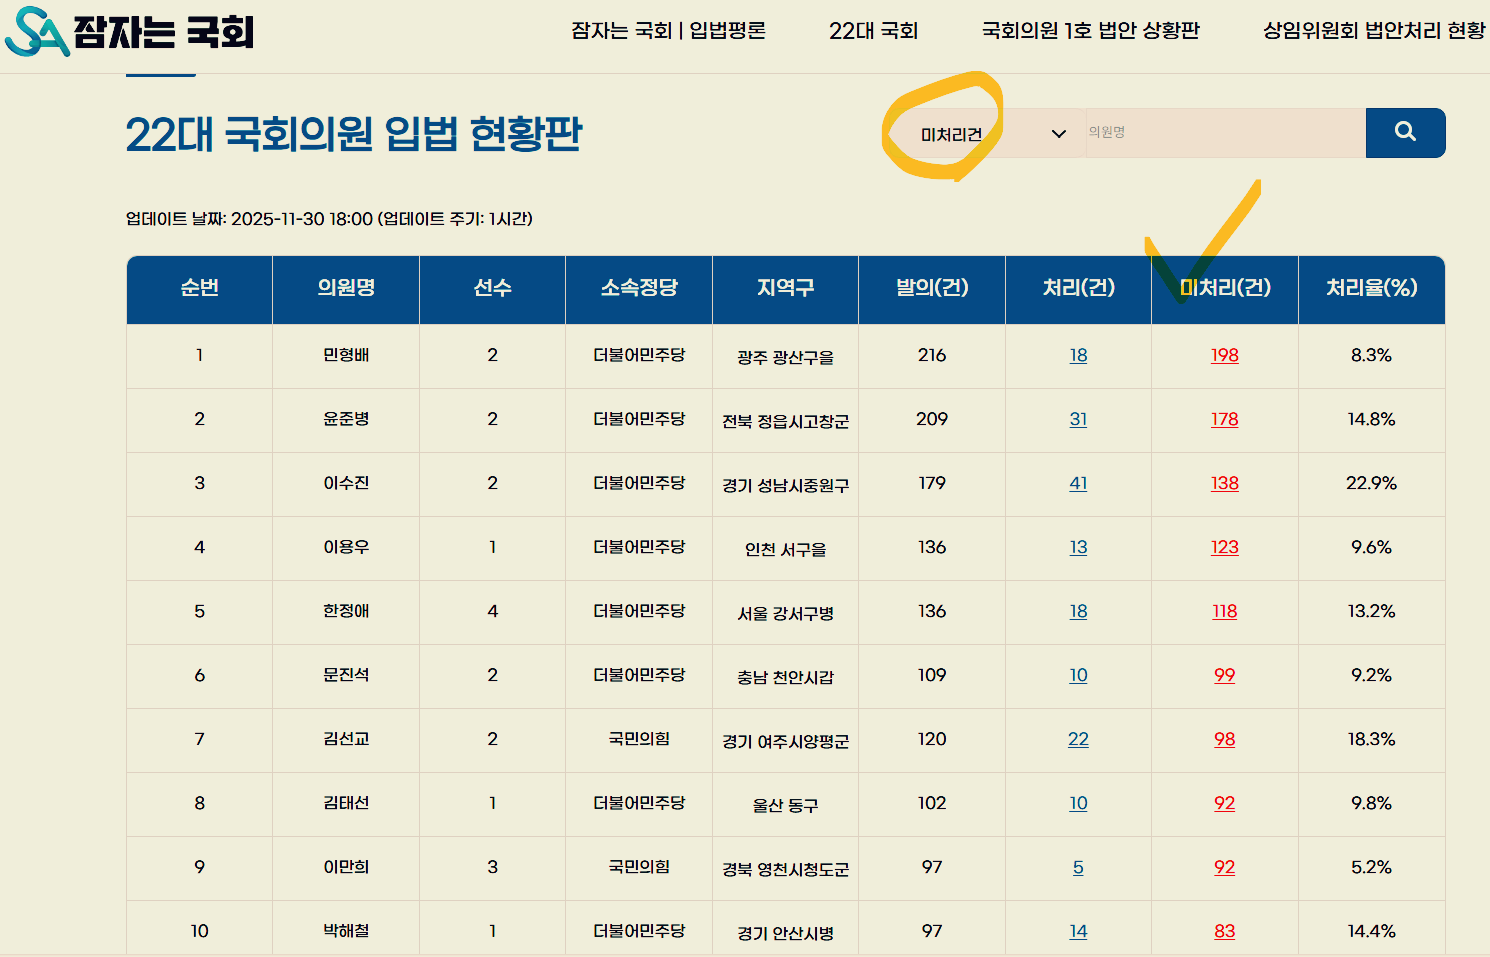The height and width of the screenshot is (957, 1490).
Task: Click the district 광주 광산구을
Action: click(785, 357)
